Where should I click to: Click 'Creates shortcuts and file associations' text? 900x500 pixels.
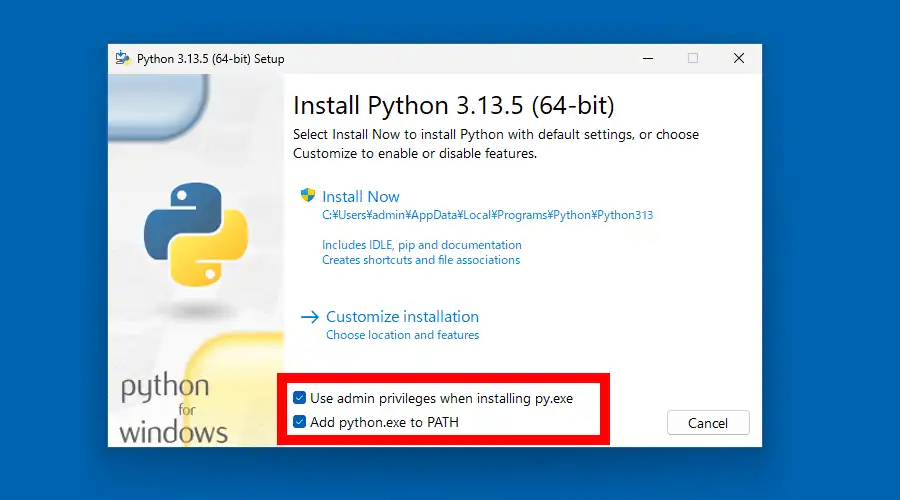click(421, 260)
